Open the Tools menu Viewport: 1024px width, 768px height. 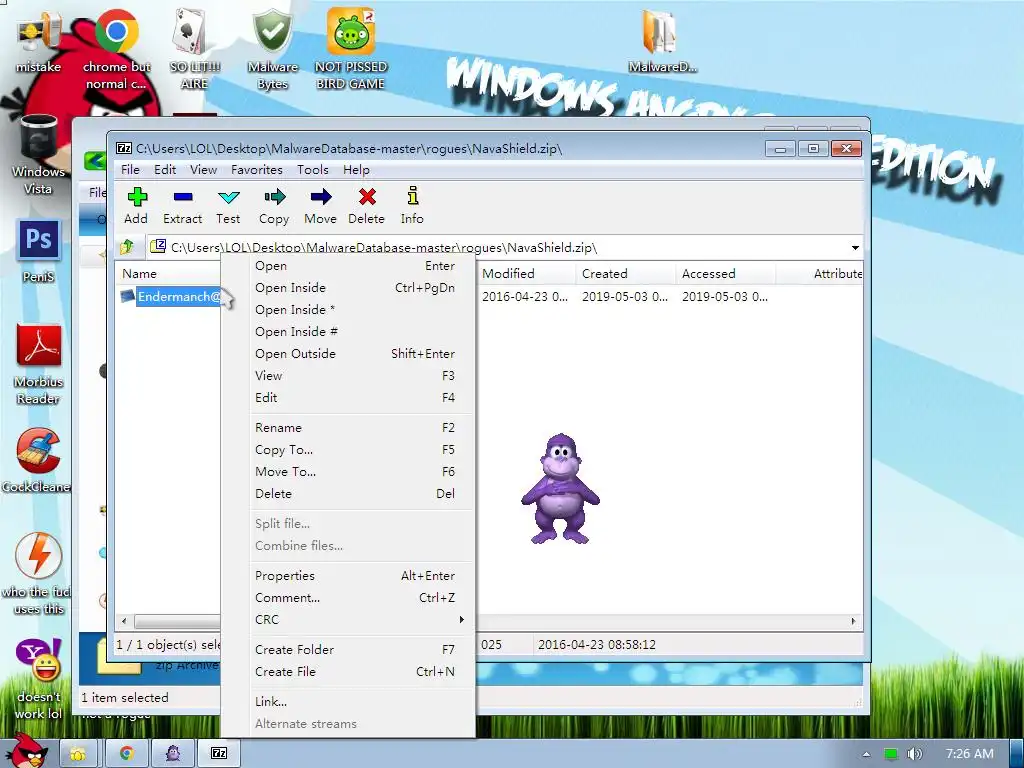click(313, 170)
